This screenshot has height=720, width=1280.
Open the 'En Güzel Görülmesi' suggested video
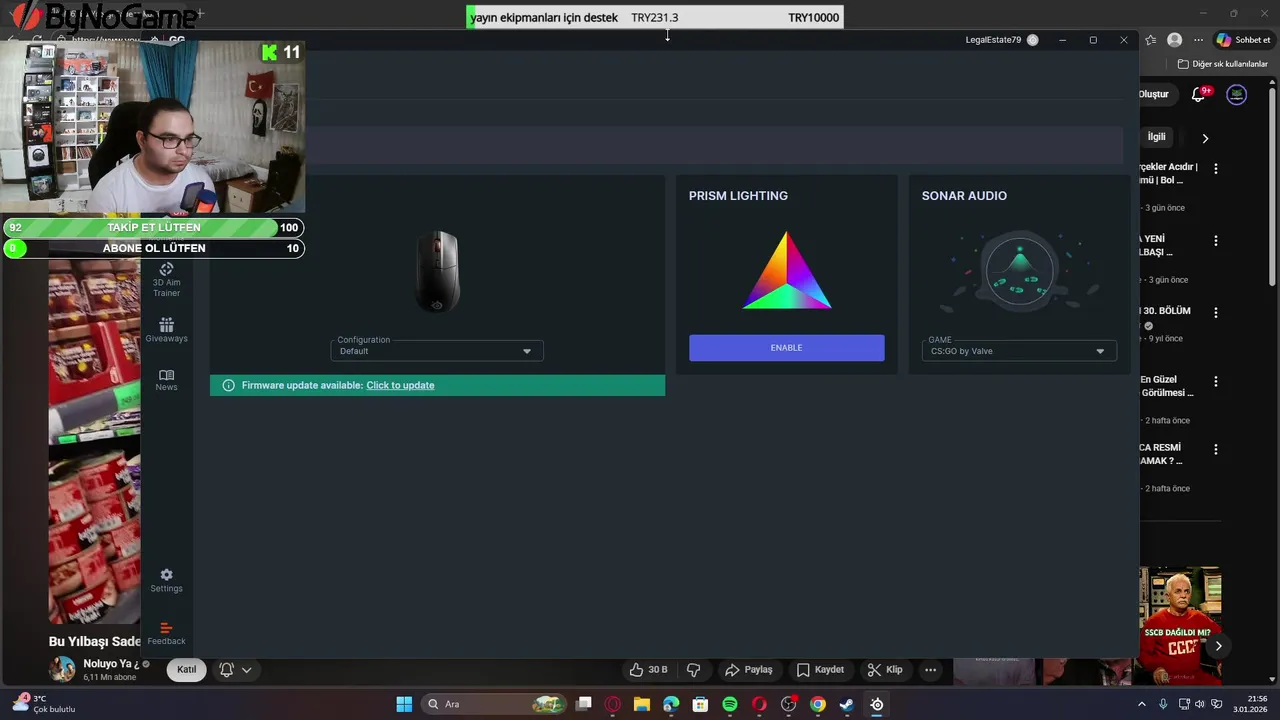[x=1167, y=386]
